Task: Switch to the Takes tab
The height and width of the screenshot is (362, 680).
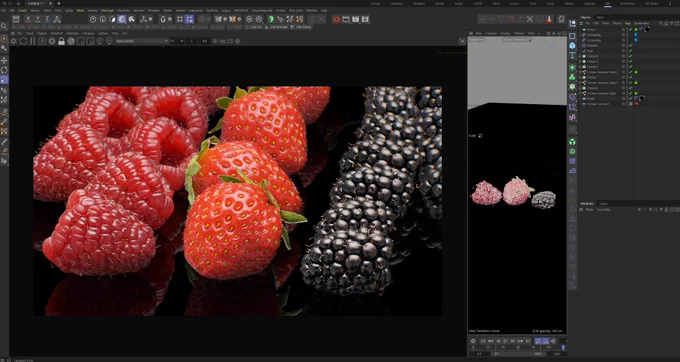Action: (600, 17)
